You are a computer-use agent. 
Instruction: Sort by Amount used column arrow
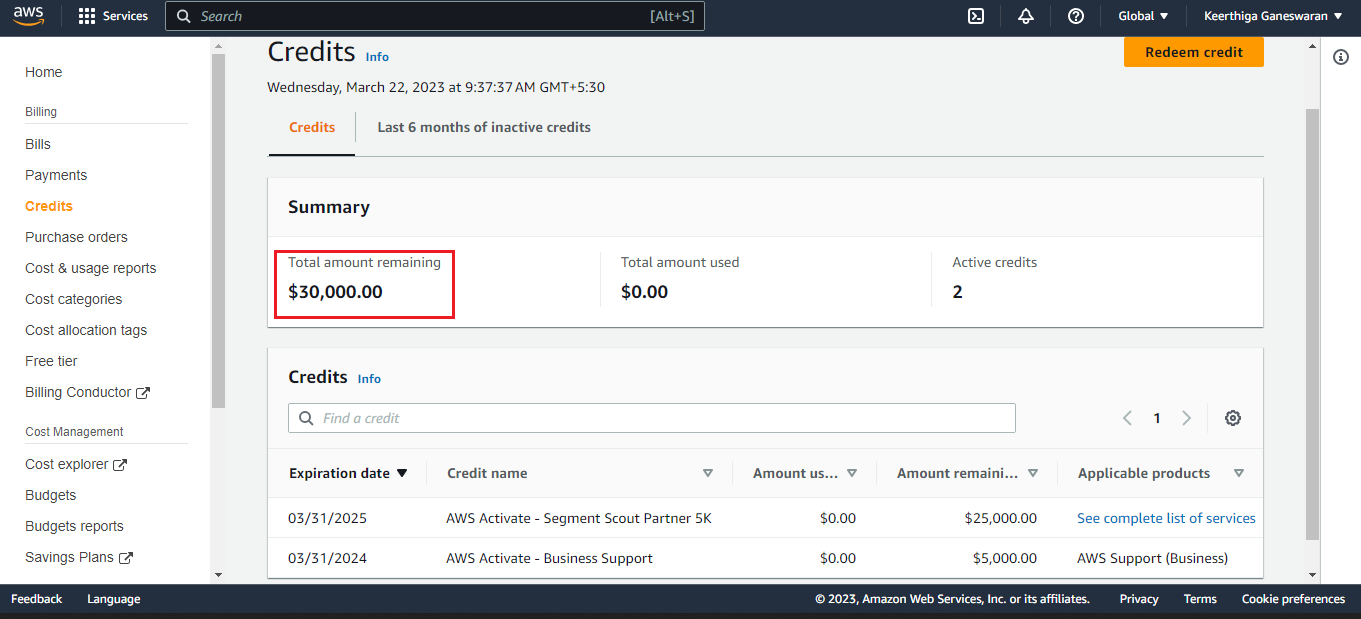[x=852, y=473]
